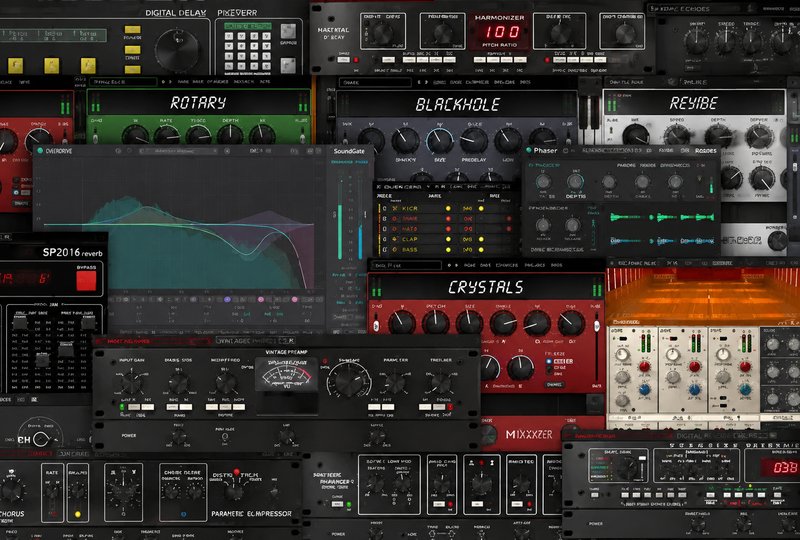800x540 pixels.
Task: Click the Phaser DEPTH knob
Action: tap(575, 181)
